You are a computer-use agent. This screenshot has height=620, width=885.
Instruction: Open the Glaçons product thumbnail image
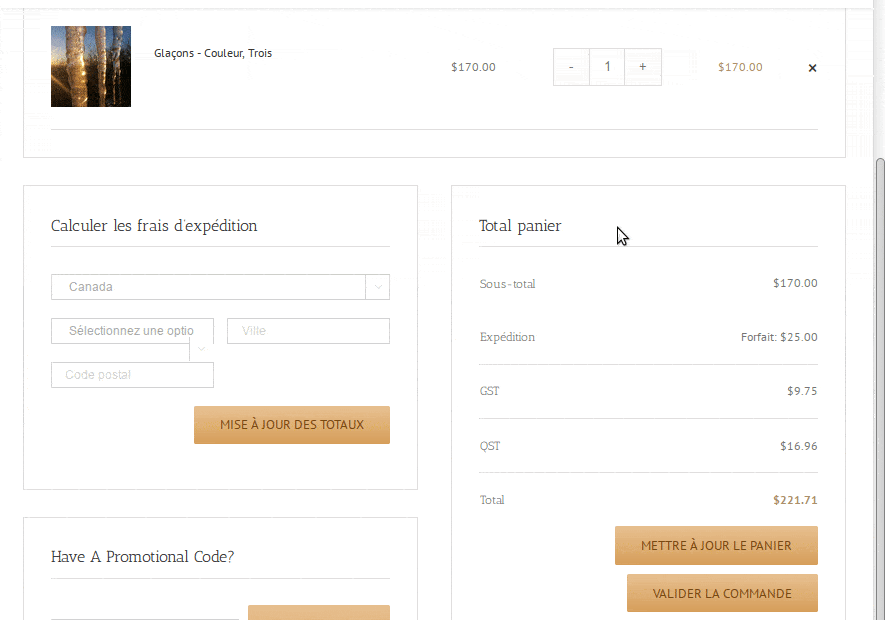tap(91, 66)
